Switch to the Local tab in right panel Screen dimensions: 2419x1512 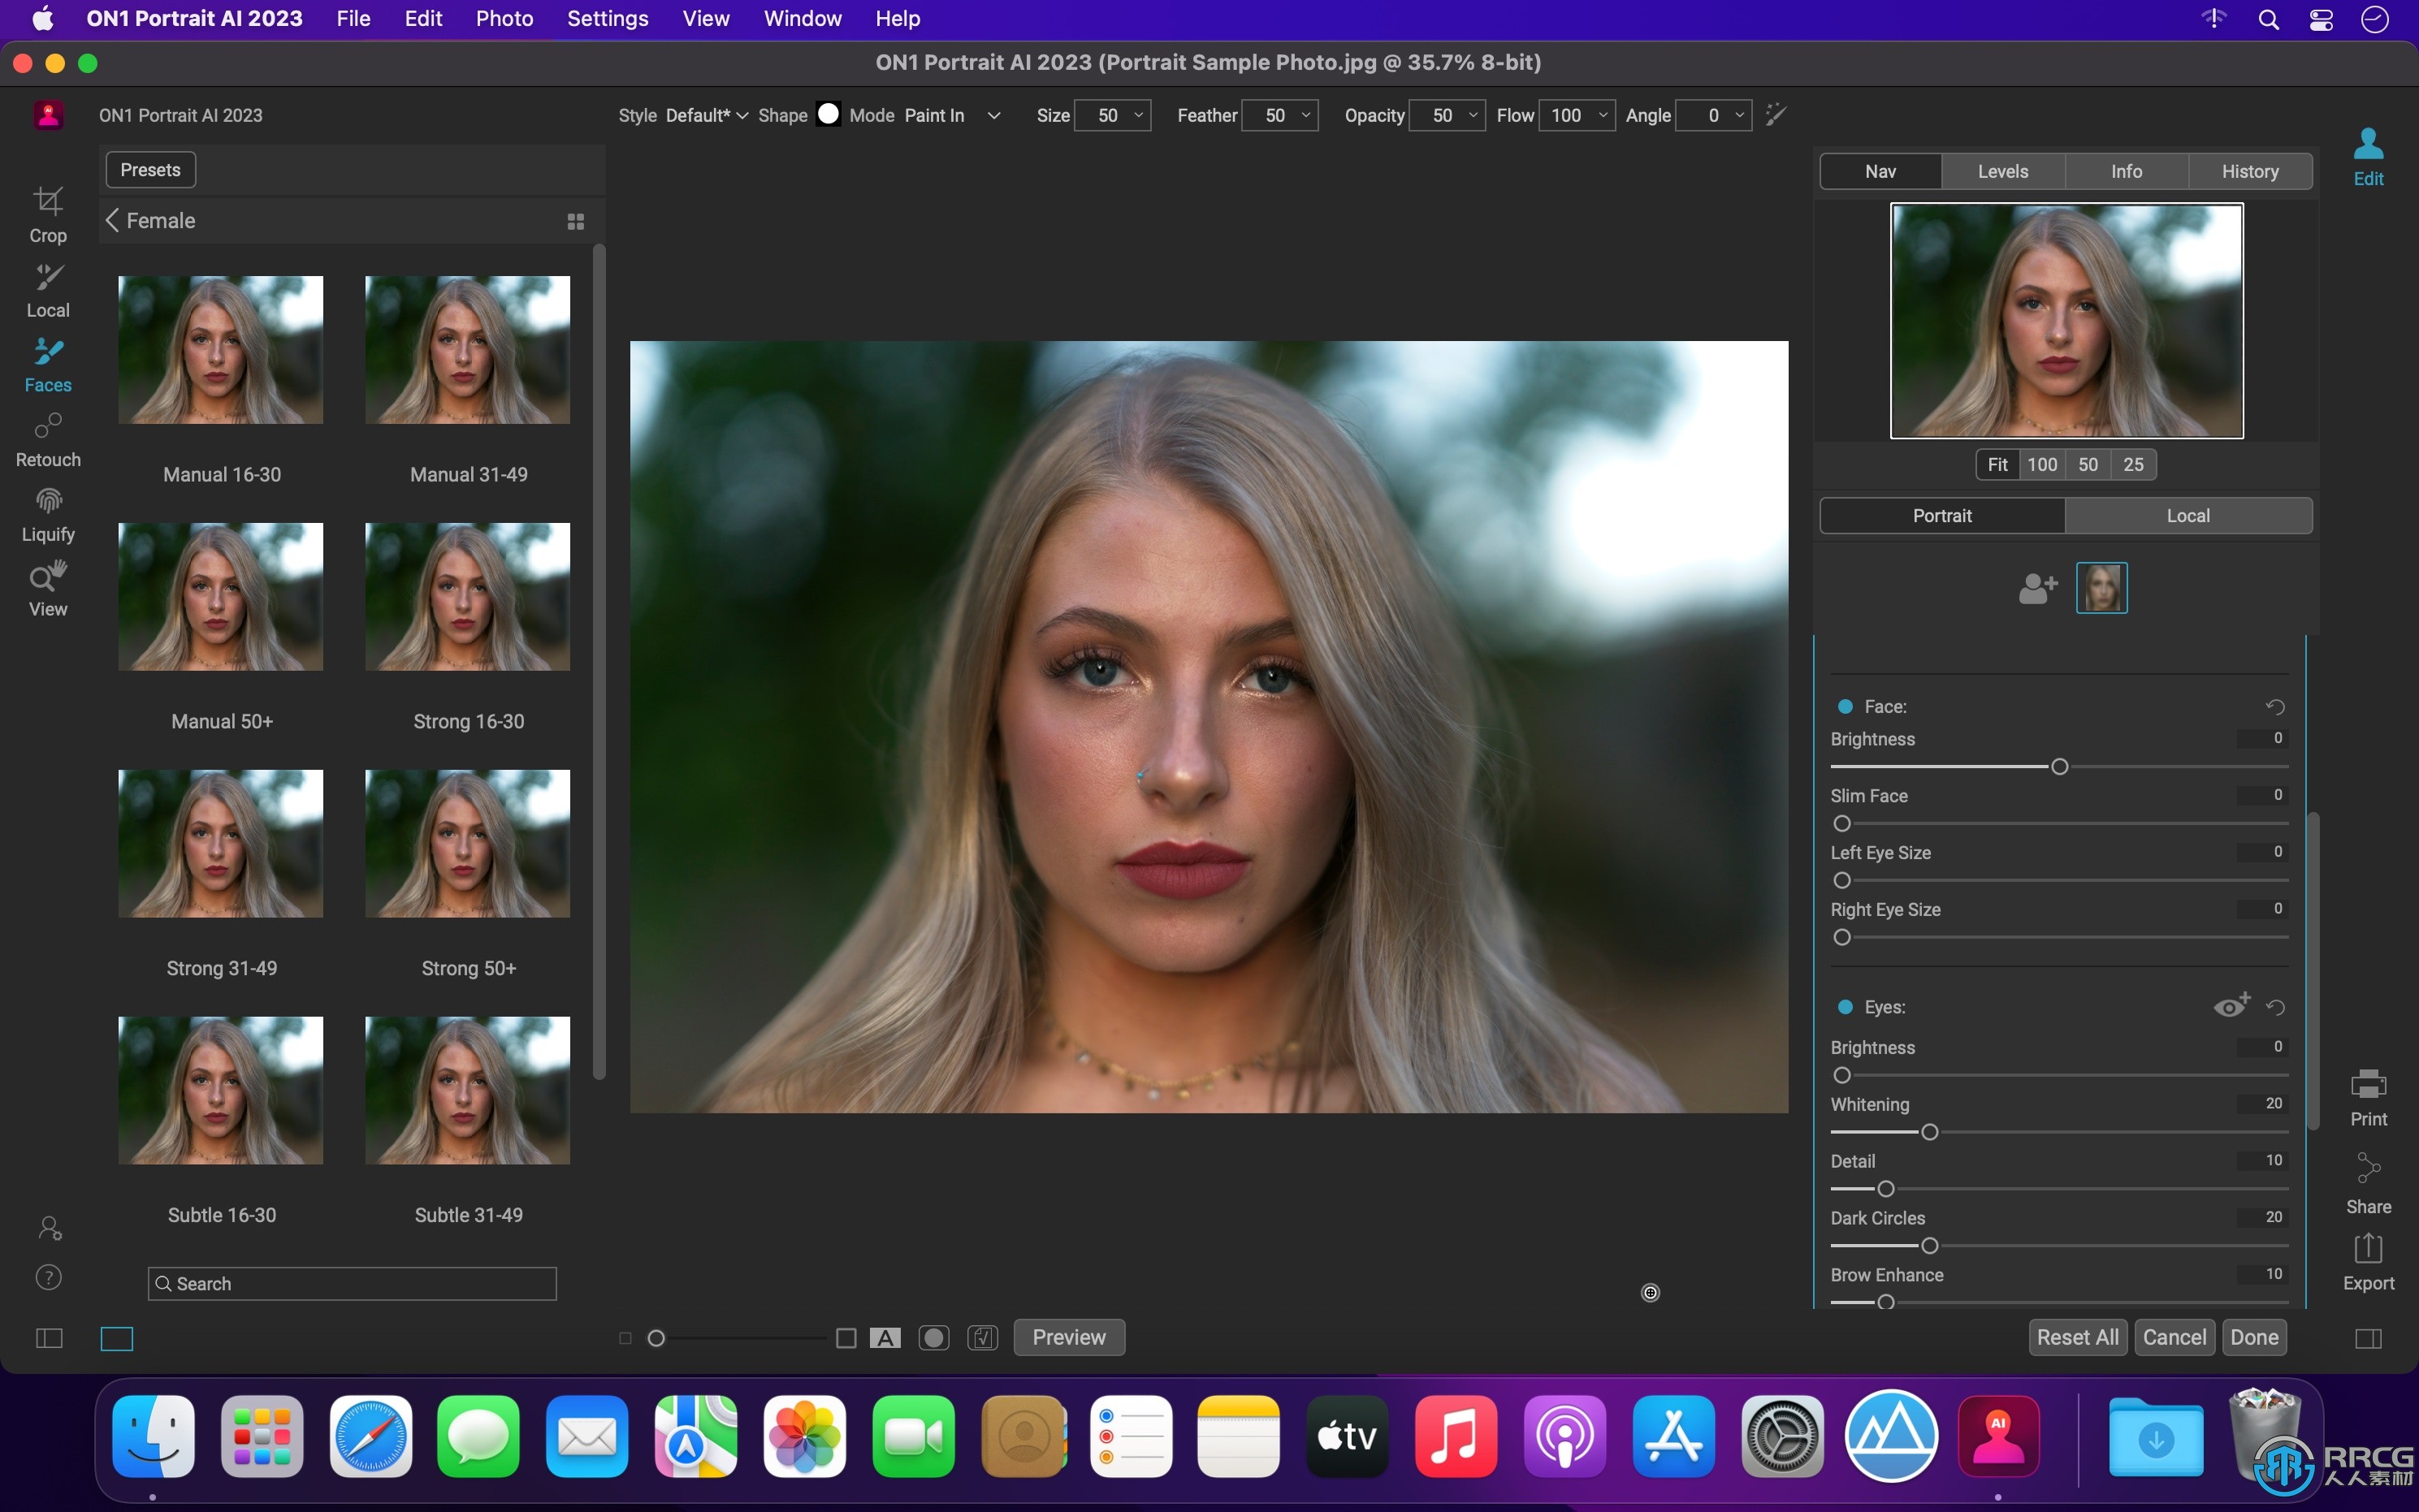(x=2189, y=516)
